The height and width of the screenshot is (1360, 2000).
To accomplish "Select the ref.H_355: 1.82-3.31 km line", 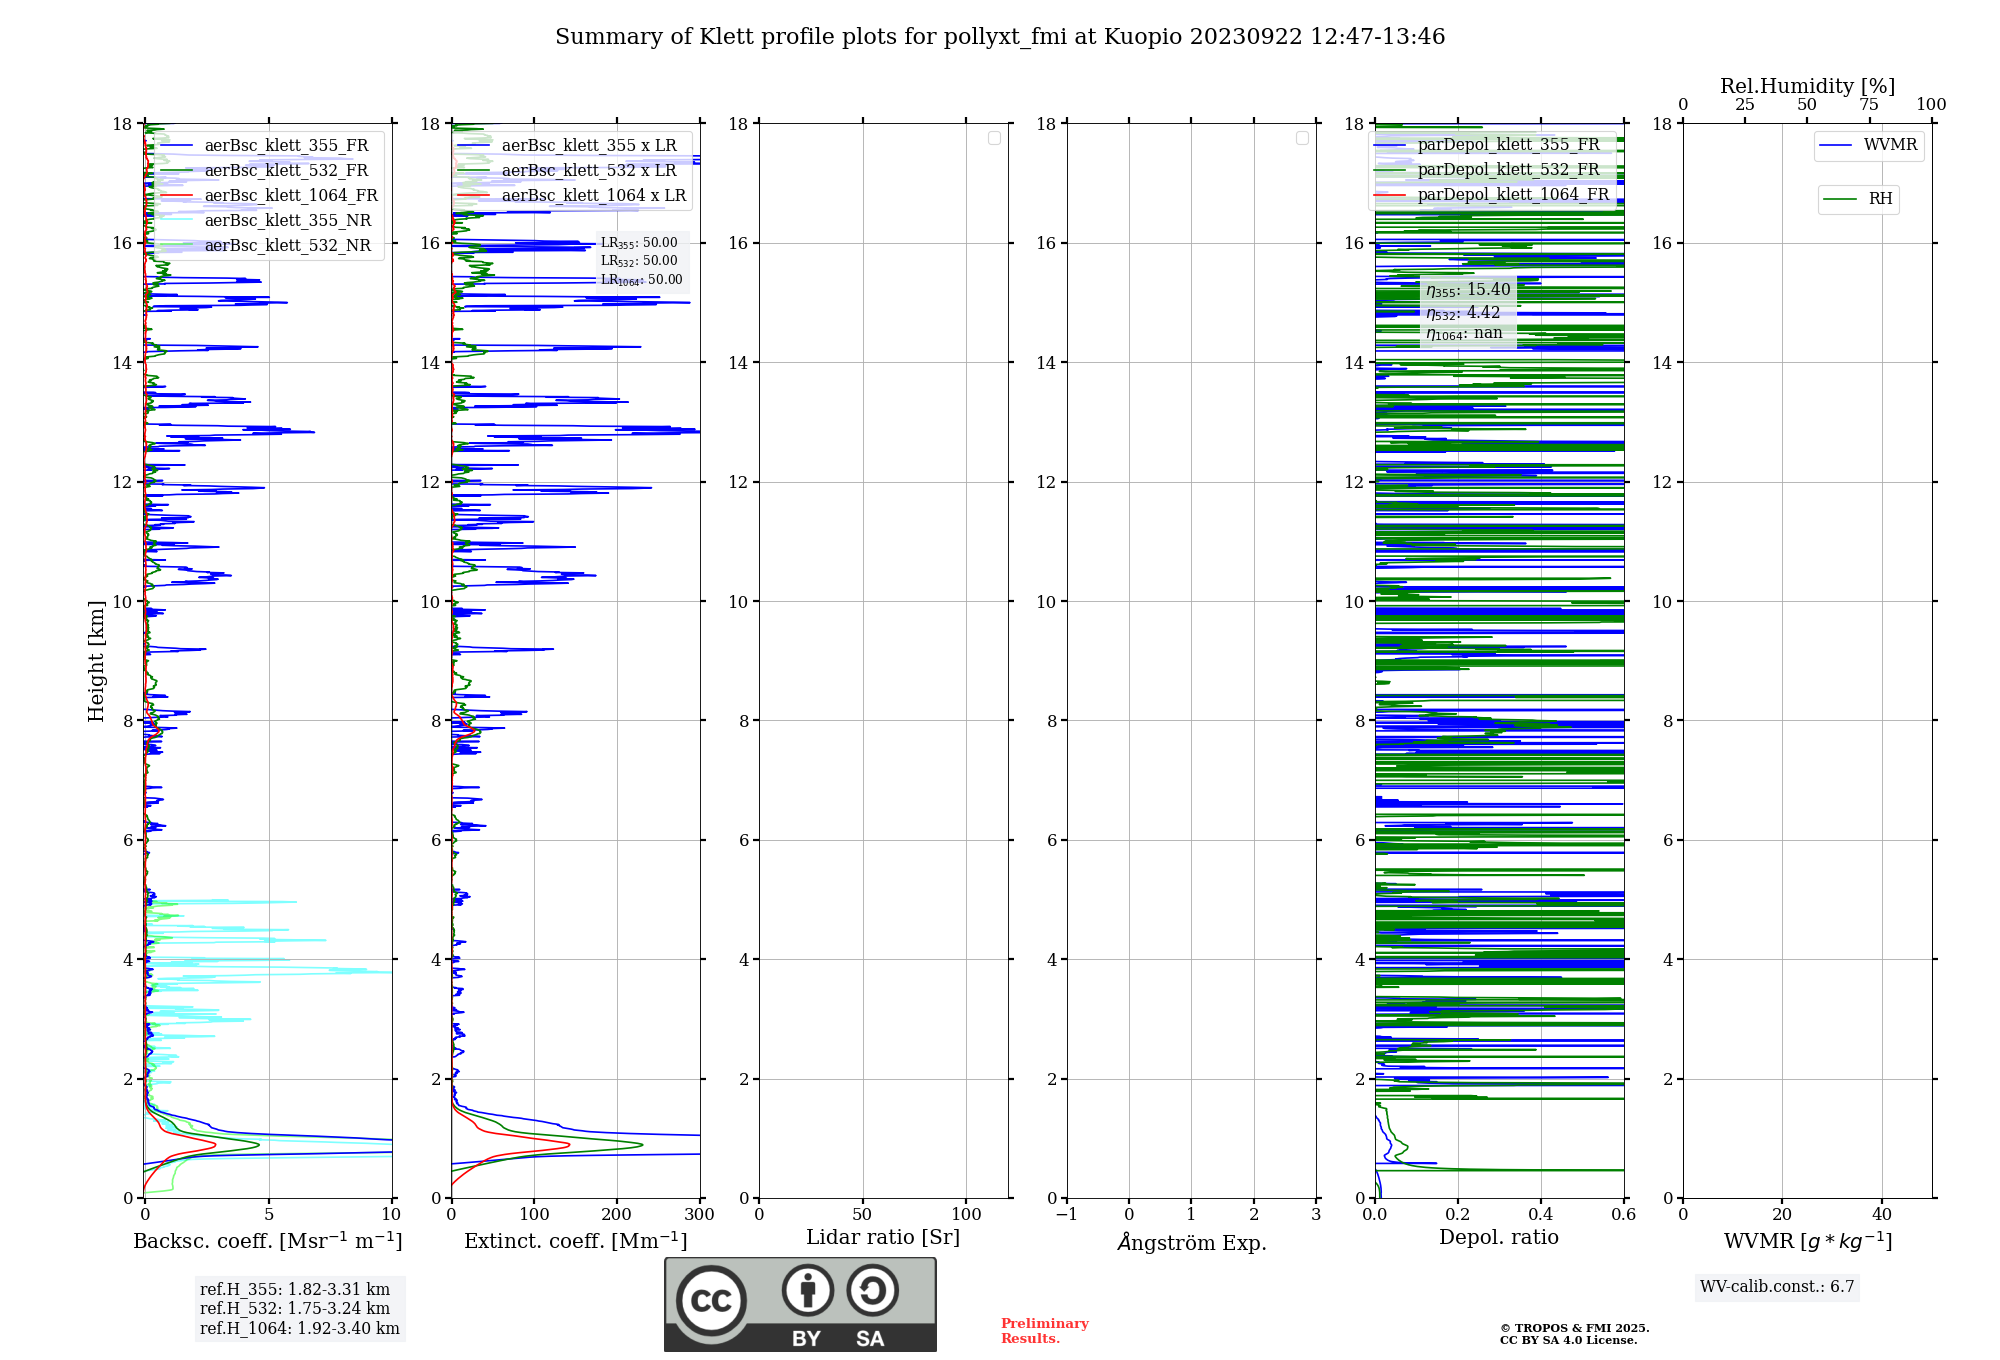I will (x=295, y=1290).
